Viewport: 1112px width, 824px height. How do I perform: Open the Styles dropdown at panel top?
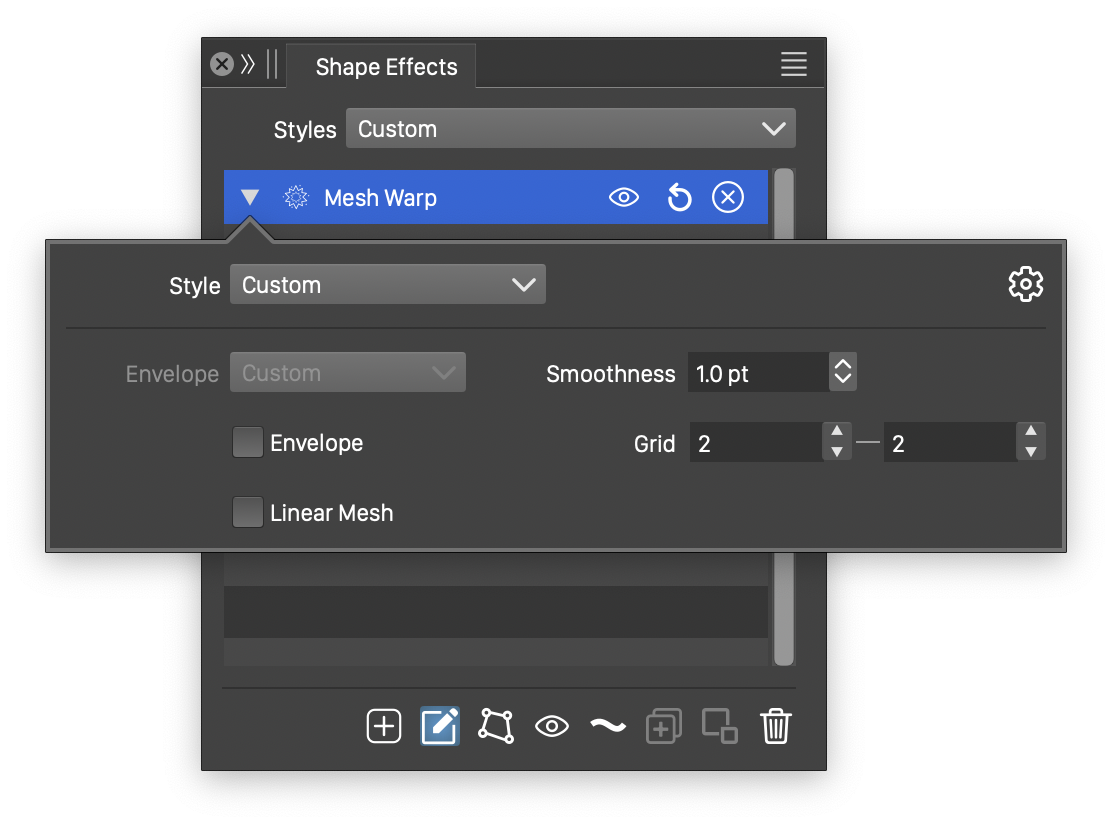(x=570, y=129)
